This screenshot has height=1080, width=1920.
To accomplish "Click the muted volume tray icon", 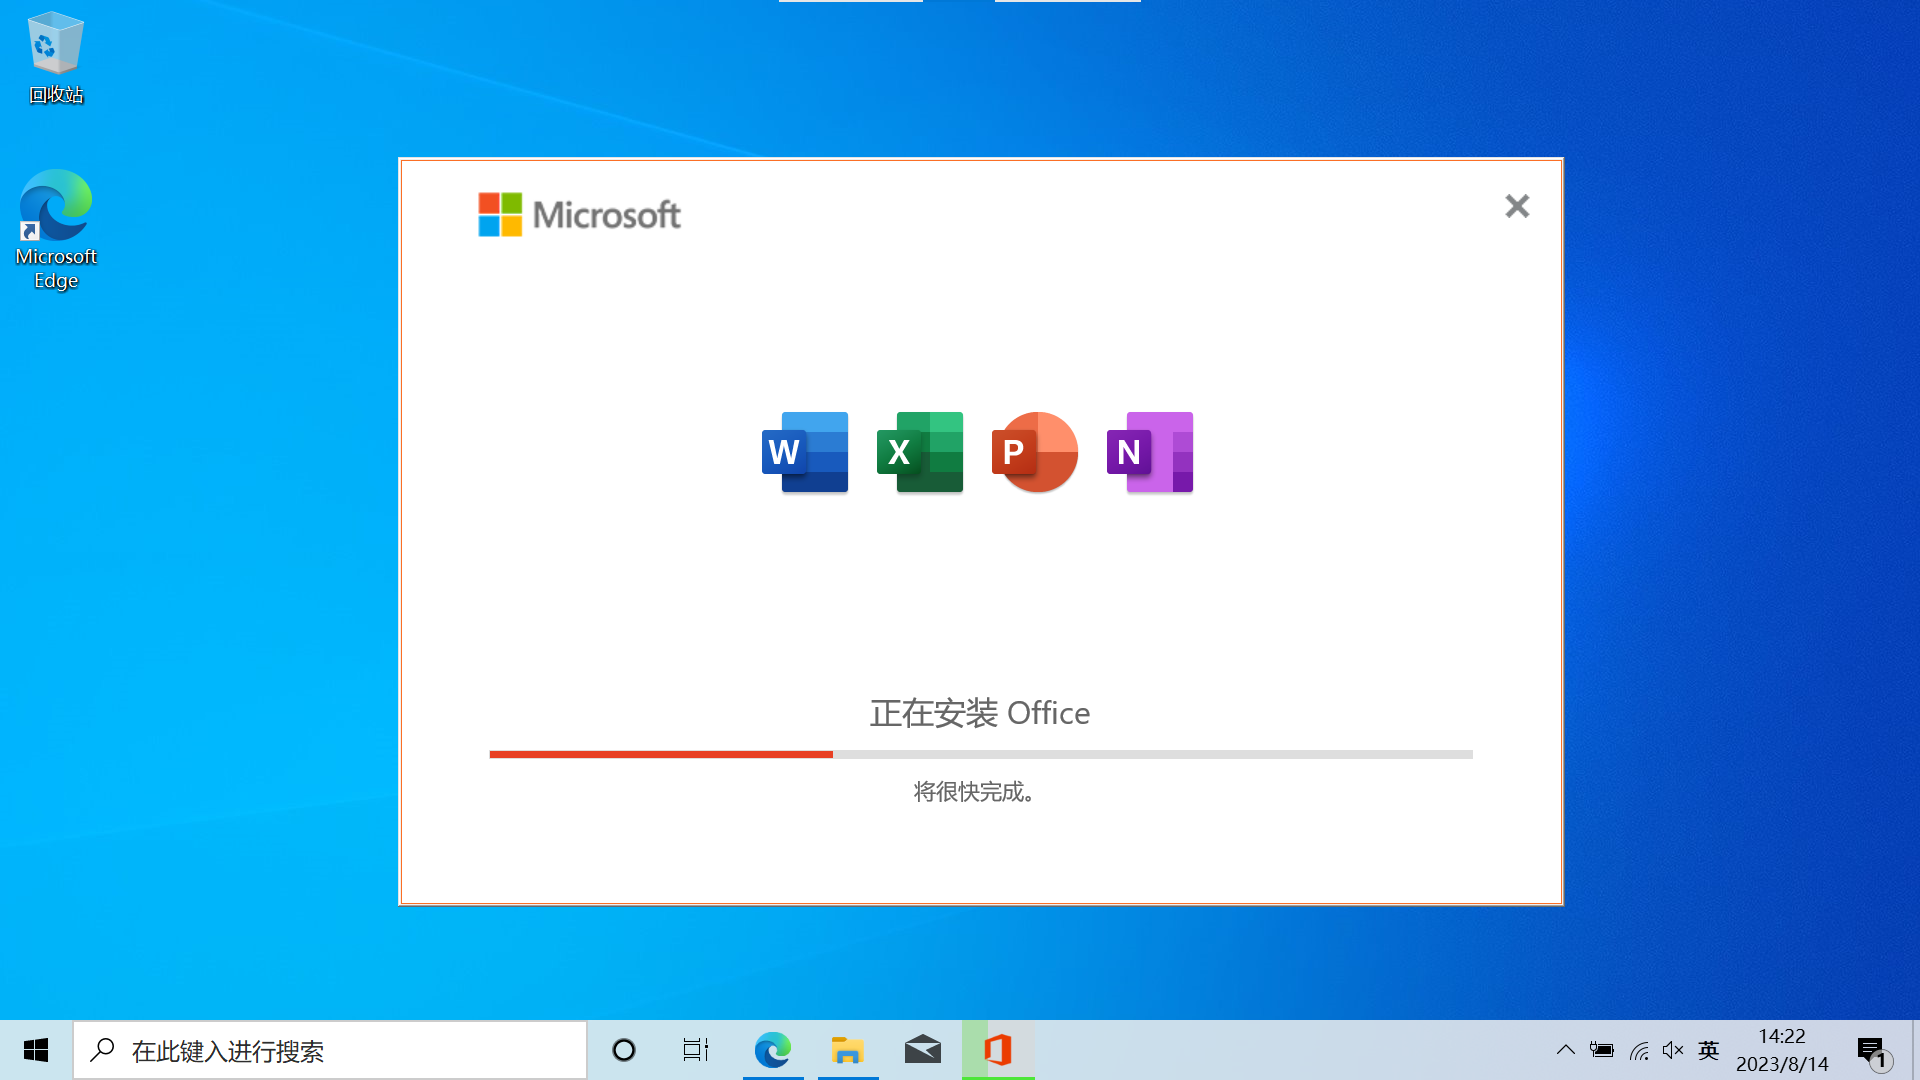I will click(x=1673, y=1050).
